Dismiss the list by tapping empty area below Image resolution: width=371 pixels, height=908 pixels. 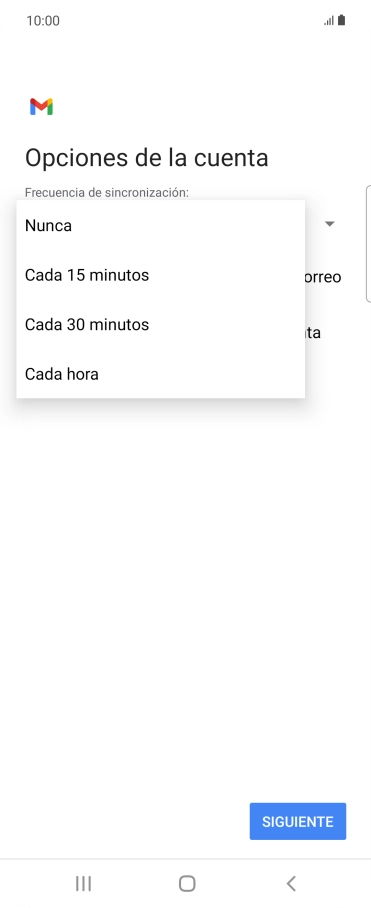[185, 579]
